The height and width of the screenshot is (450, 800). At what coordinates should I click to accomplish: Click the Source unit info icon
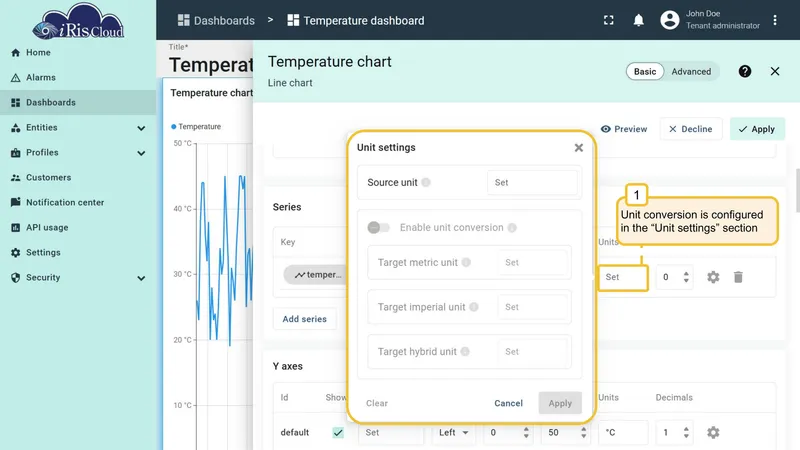click(x=426, y=182)
